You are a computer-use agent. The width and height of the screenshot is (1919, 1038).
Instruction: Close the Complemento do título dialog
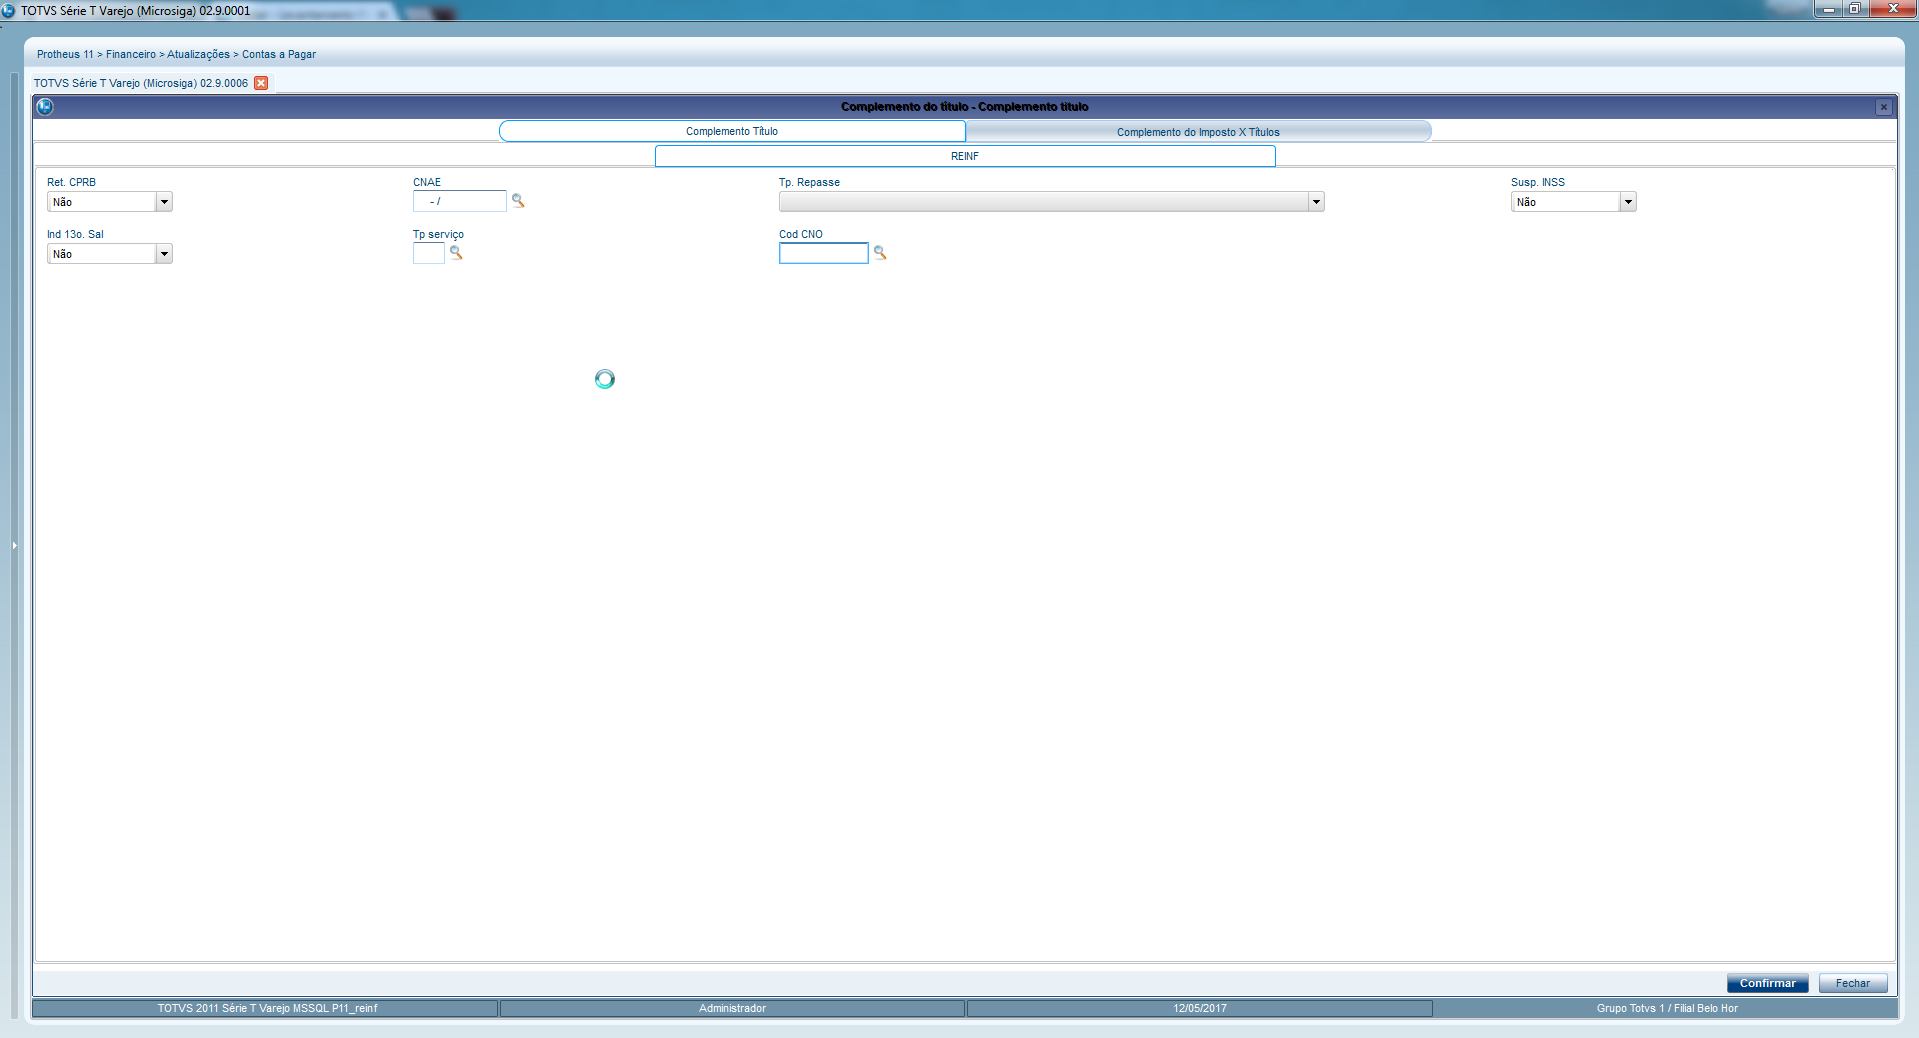point(1884,107)
